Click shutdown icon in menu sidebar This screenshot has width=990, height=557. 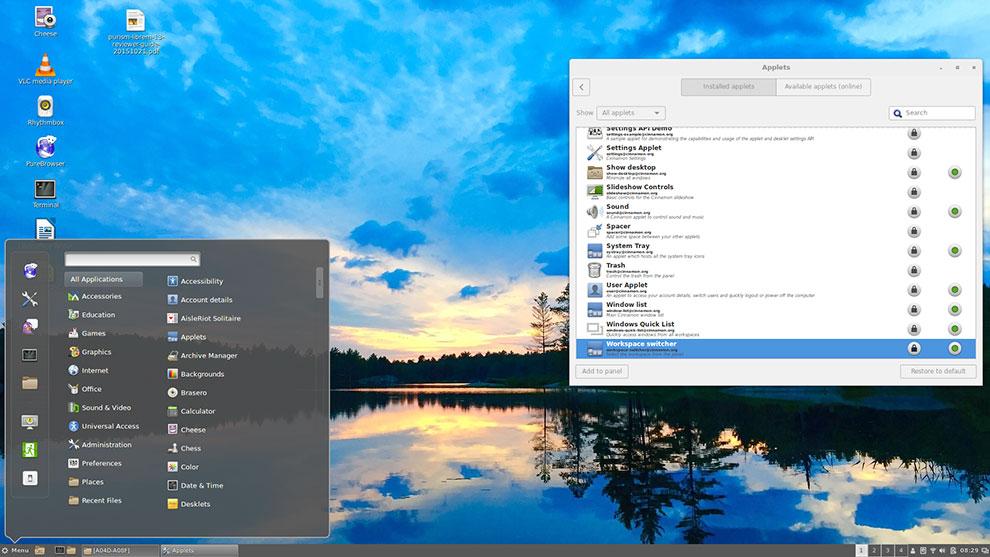coord(30,478)
